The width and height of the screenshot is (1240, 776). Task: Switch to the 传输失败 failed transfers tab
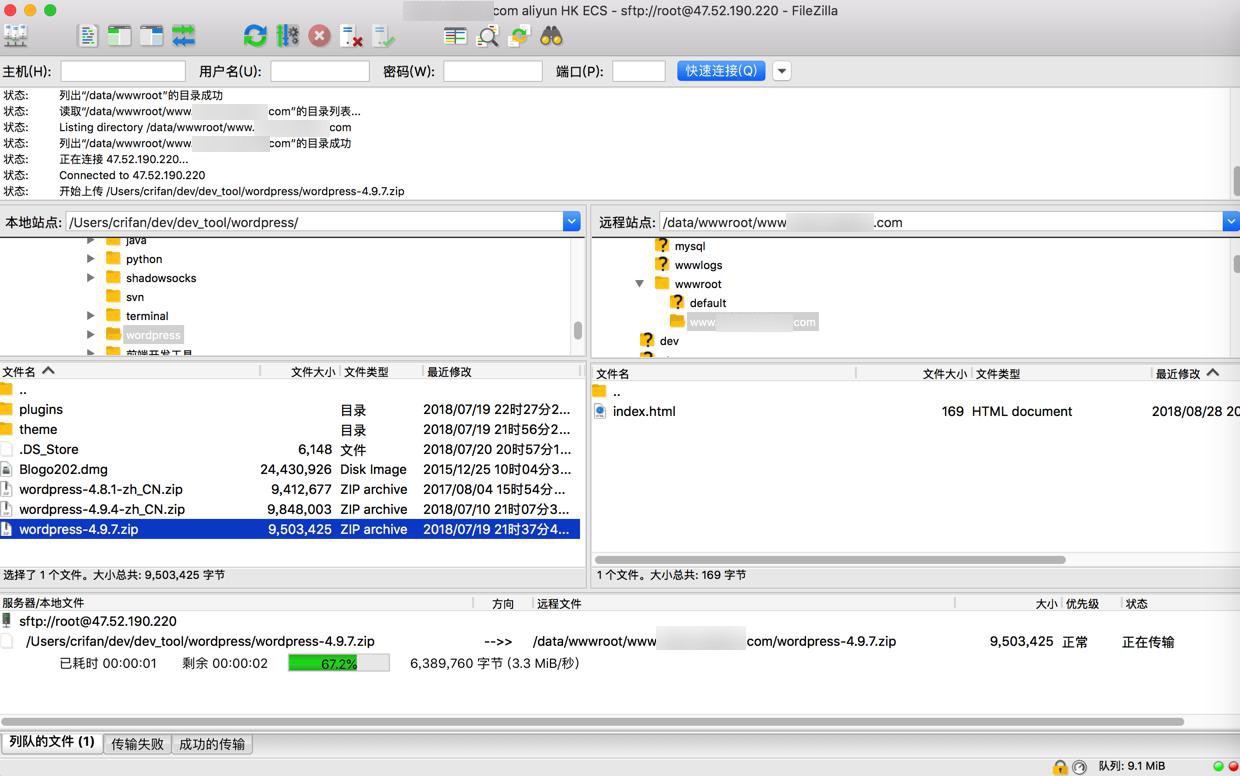point(138,744)
